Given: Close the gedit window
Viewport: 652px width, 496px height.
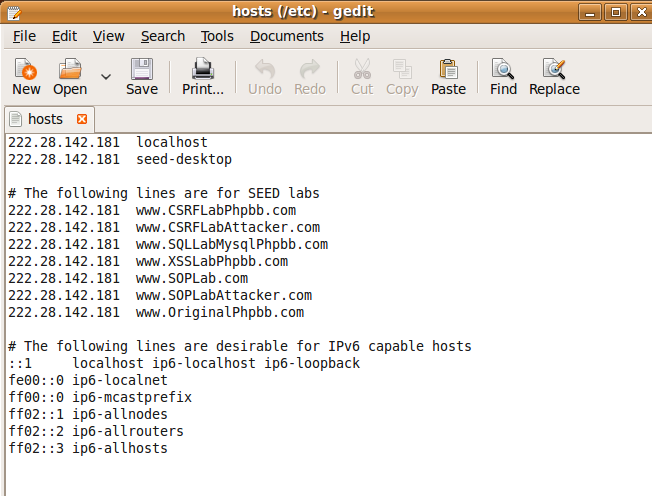Looking at the screenshot, I should click(x=642, y=12).
